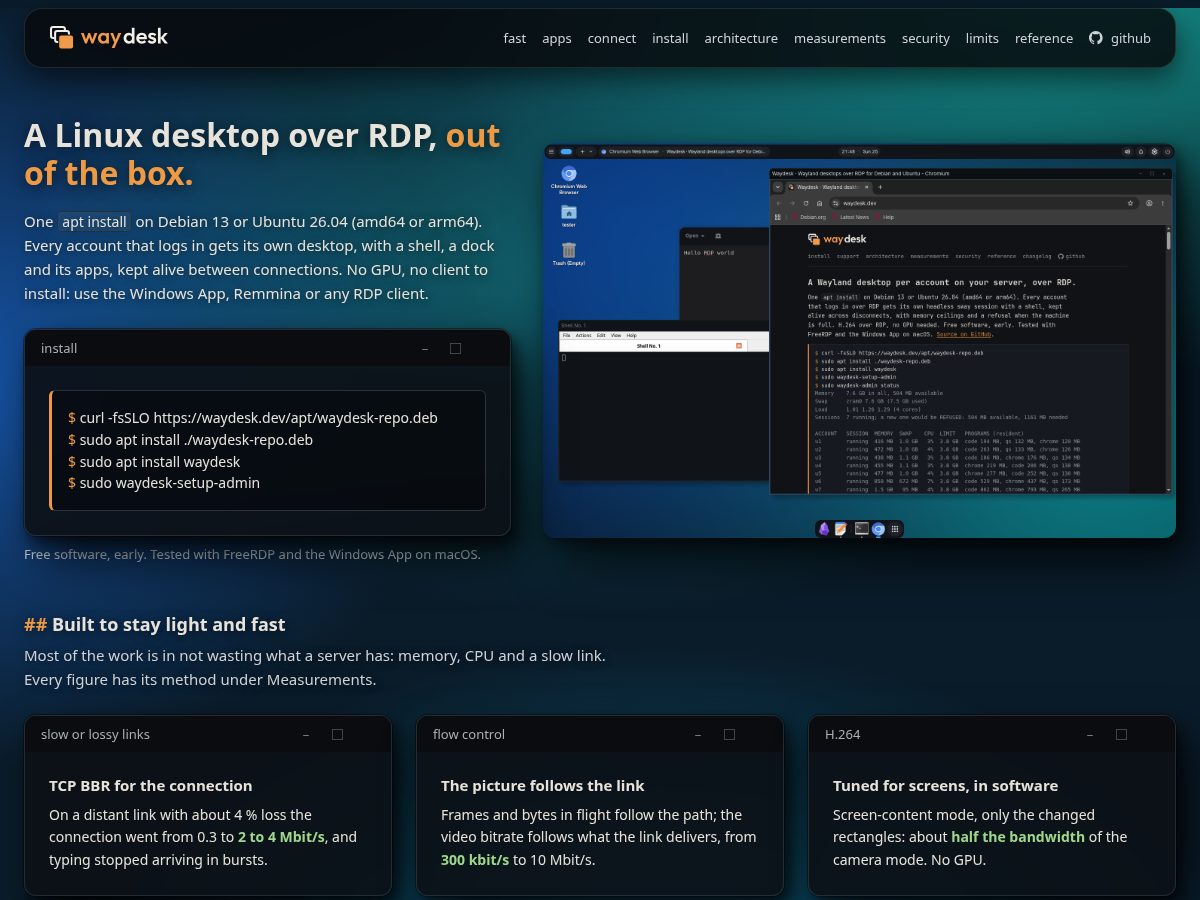Click the 'Free software, early. Tested with FreeRDP' note

(252, 554)
